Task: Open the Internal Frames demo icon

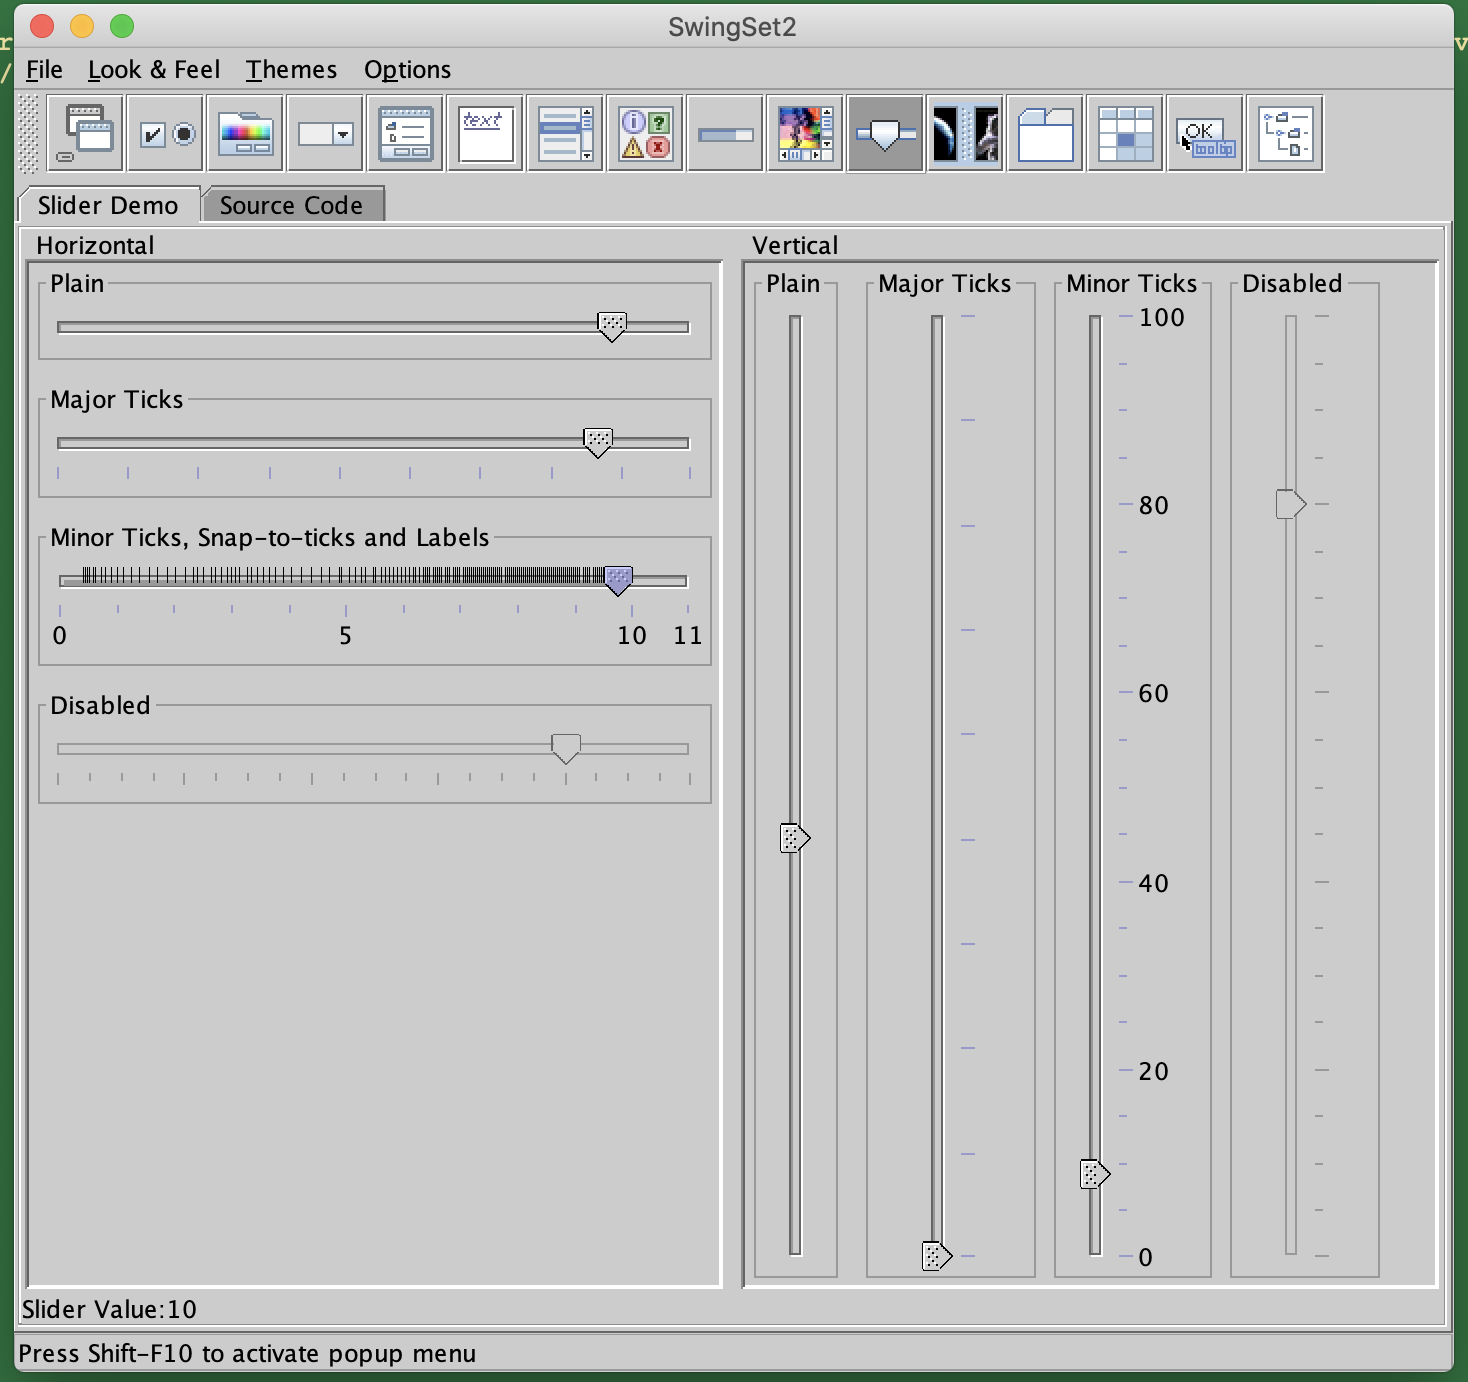Action: click(x=85, y=134)
